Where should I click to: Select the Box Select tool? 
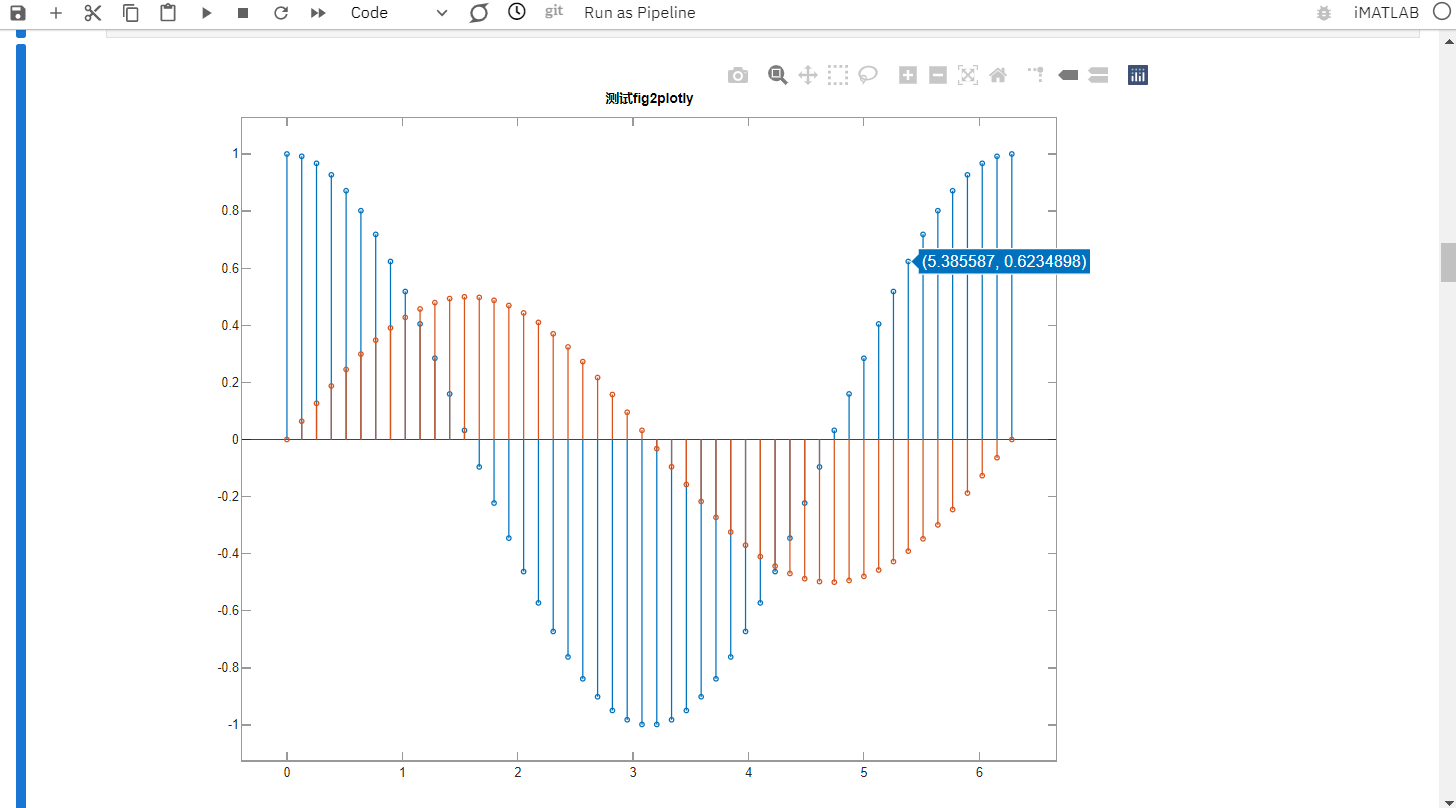pos(838,75)
